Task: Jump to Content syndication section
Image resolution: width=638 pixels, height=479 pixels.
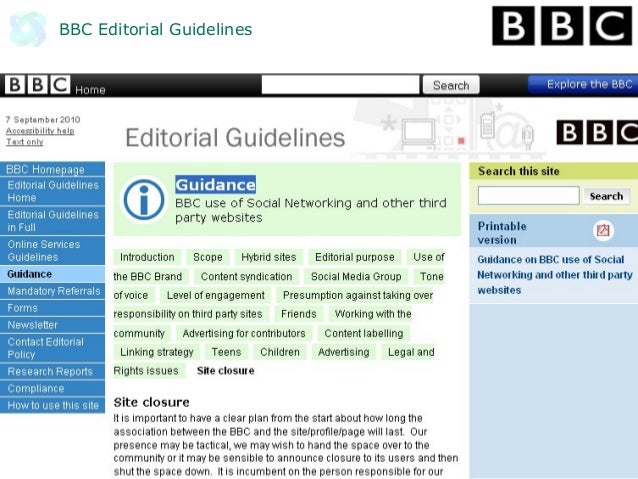Action: point(247,276)
